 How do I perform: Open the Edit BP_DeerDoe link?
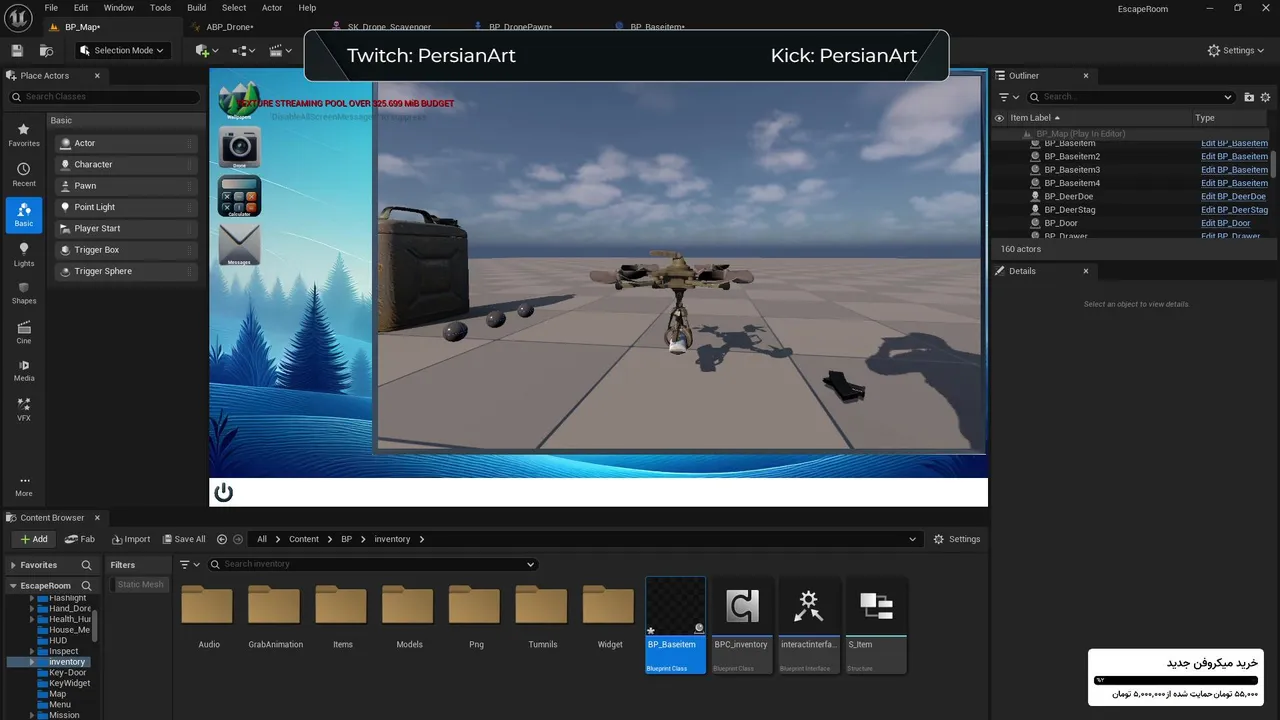tap(1233, 197)
